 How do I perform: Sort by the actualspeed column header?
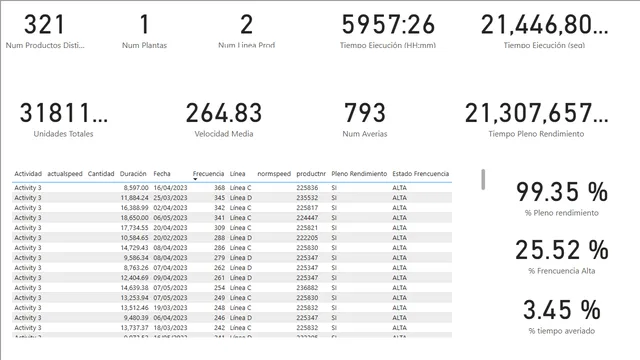click(65, 173)
